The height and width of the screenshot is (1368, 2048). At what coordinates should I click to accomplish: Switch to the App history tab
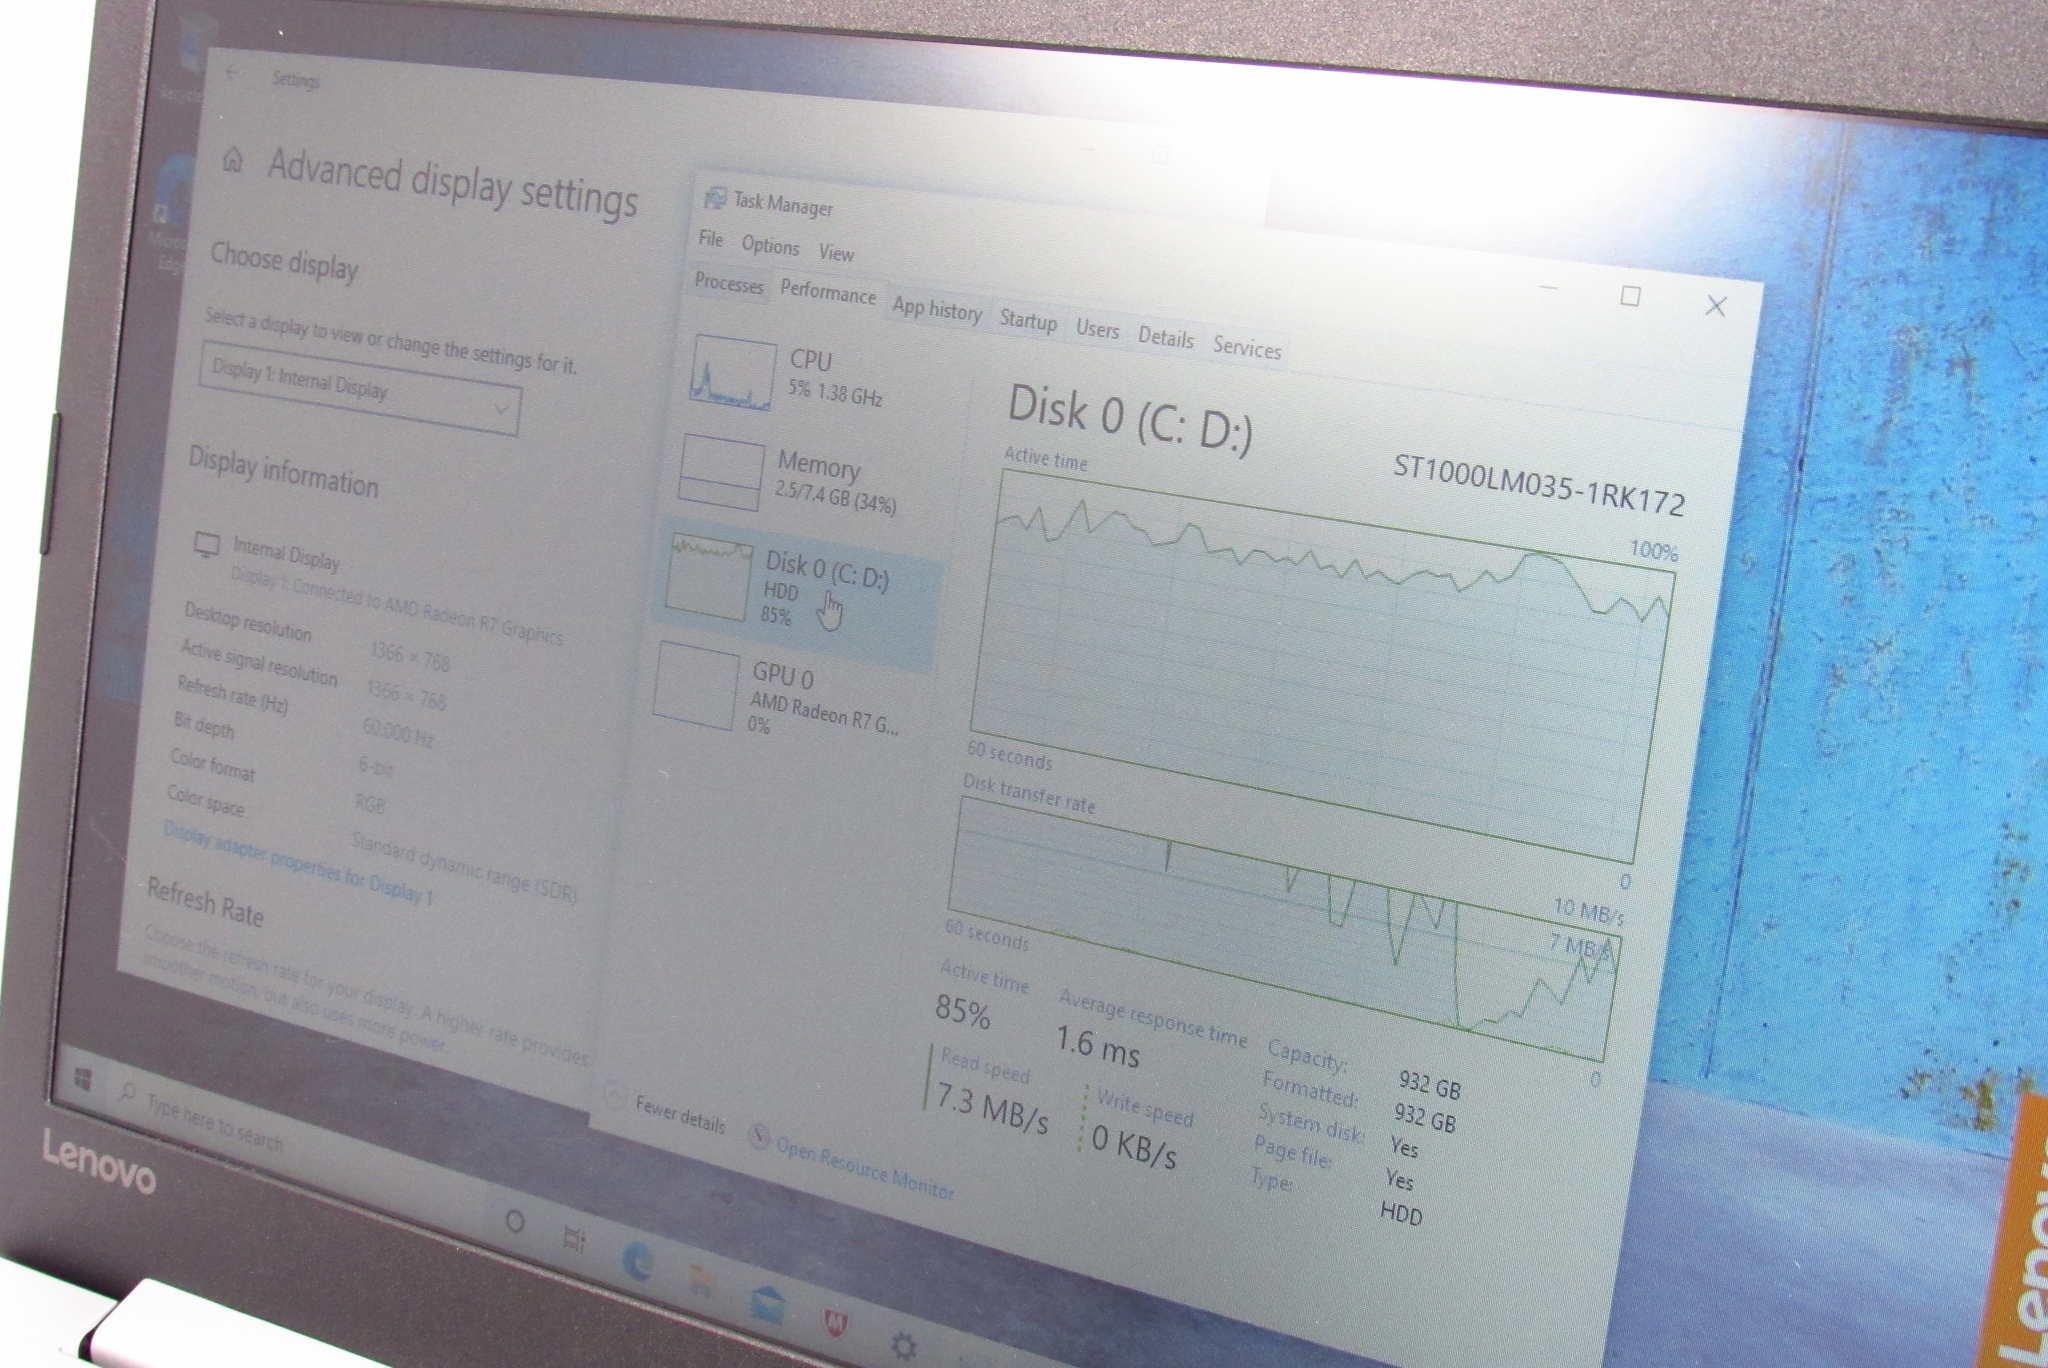(937, 309)
